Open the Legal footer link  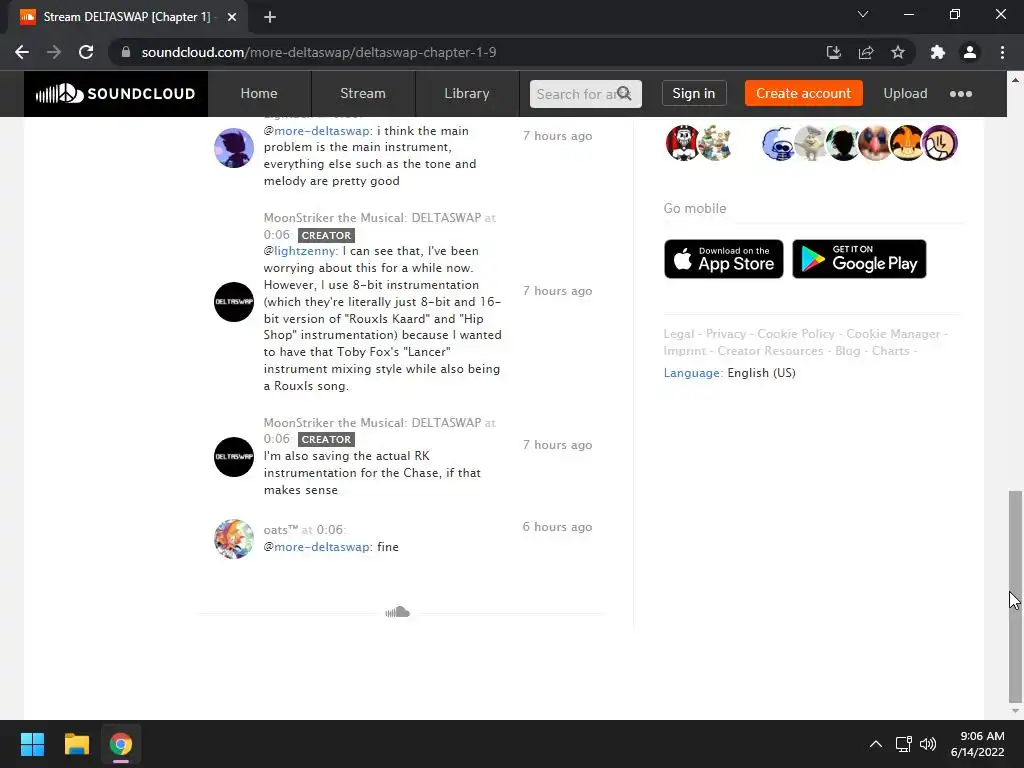(679, 334)
